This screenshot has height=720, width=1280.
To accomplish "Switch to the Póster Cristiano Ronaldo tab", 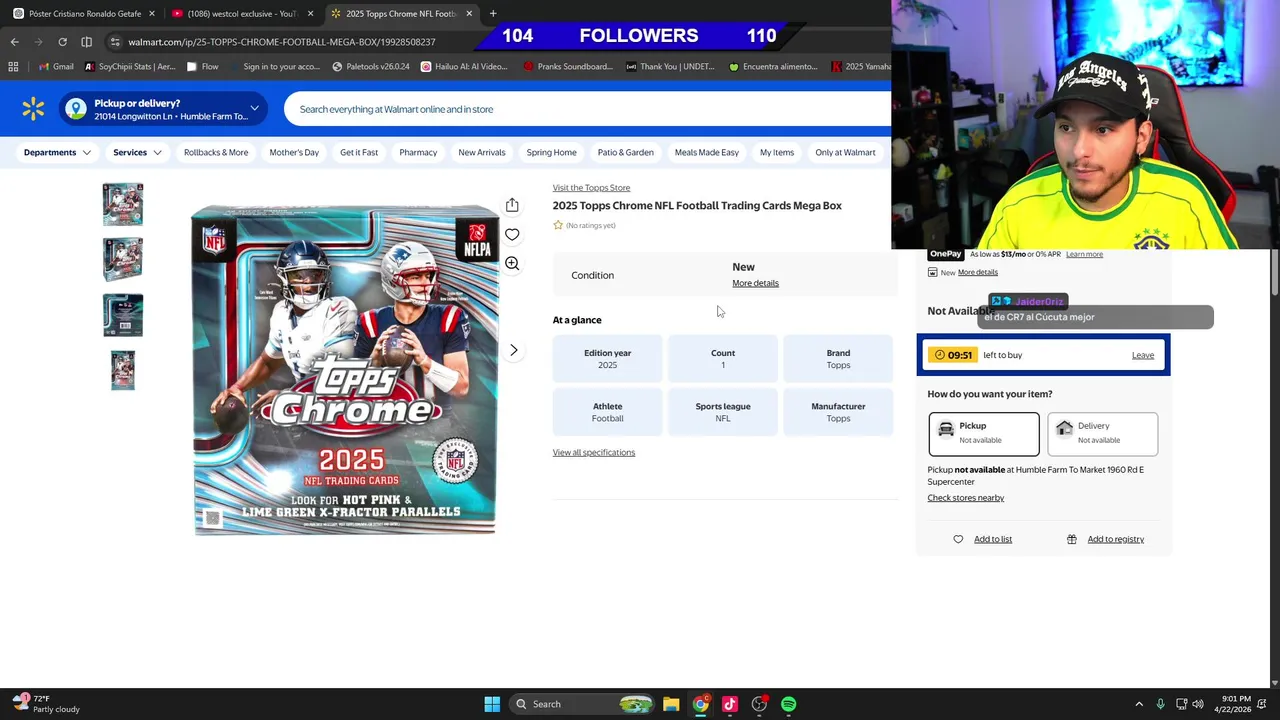I will (84, 14).
